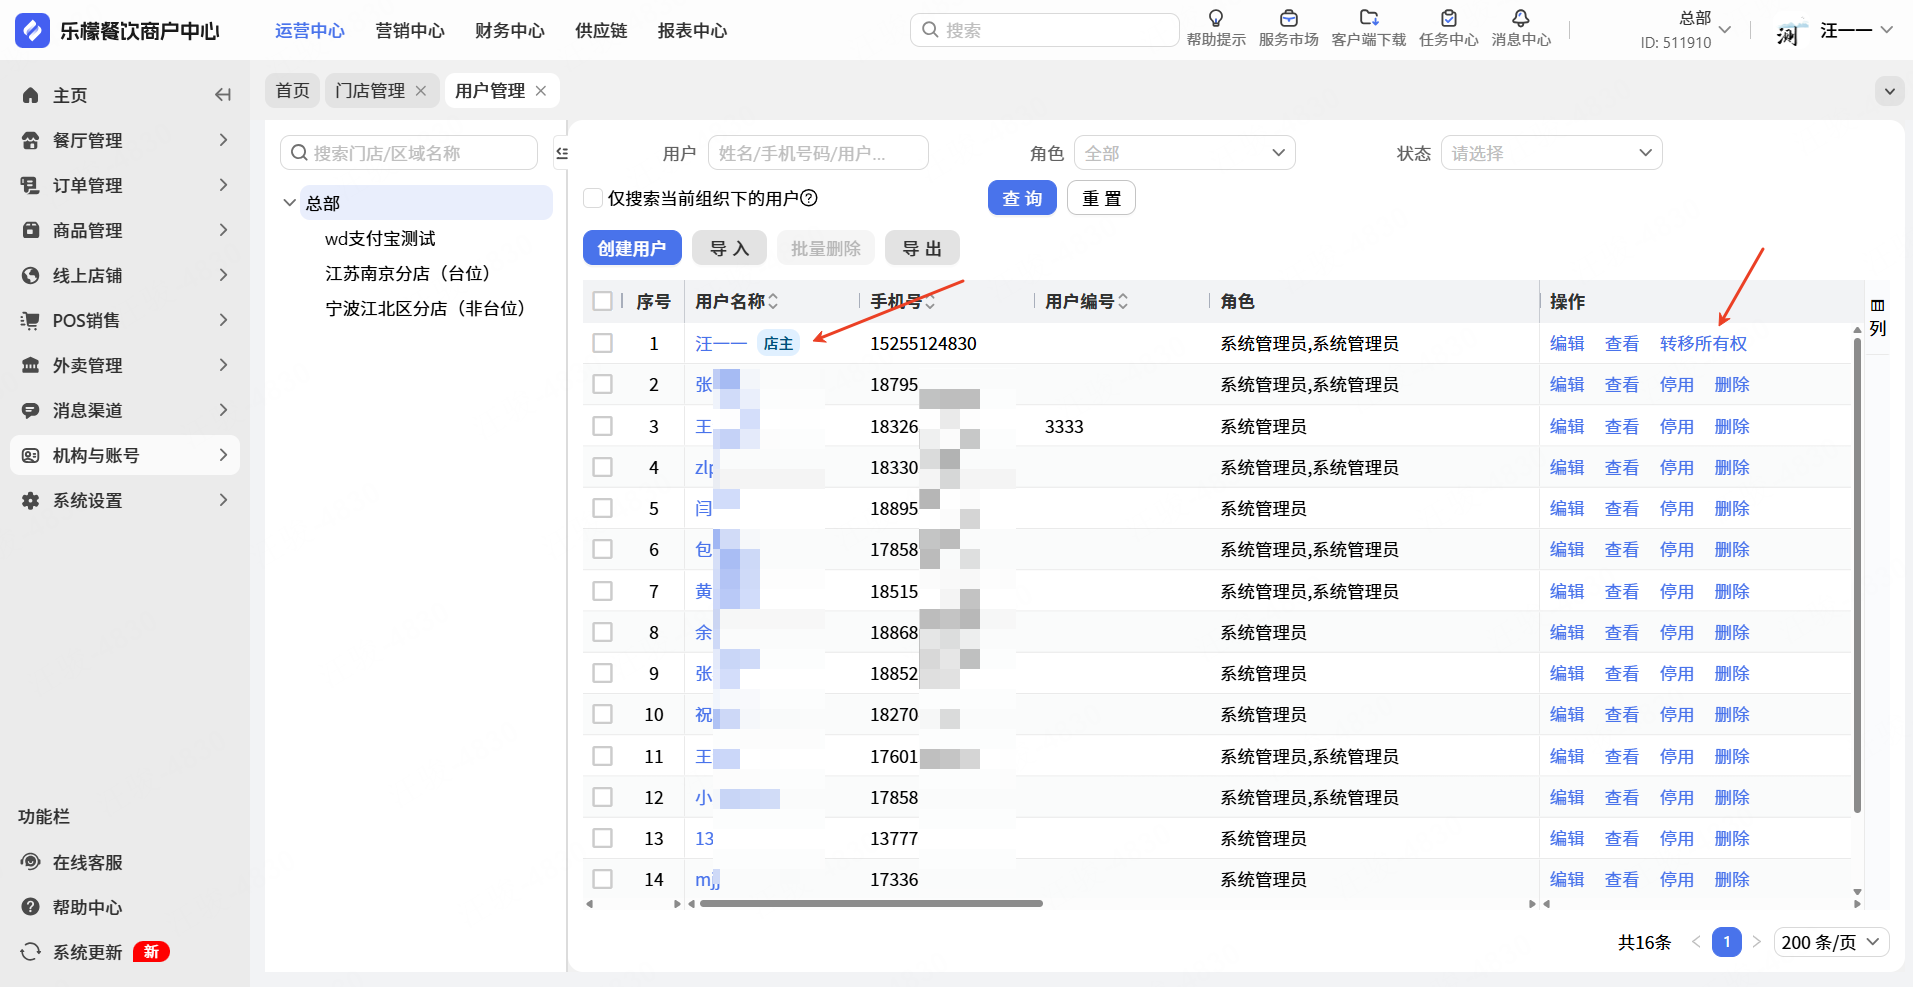Open the 角色 dropdown filter

coord(1184,153)
